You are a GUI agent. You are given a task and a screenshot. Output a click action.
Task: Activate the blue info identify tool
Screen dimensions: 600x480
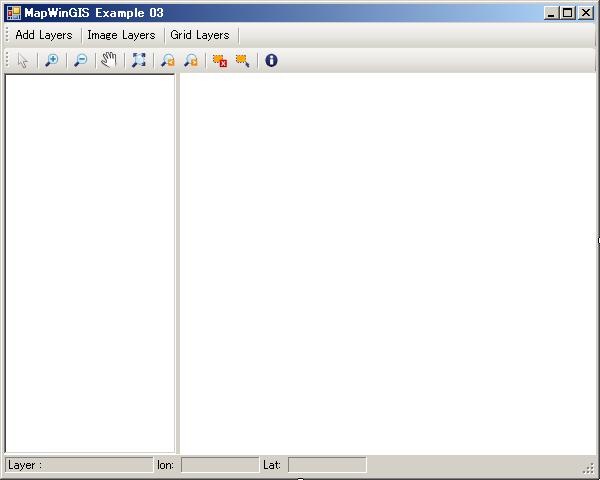(x=271, y=60)
